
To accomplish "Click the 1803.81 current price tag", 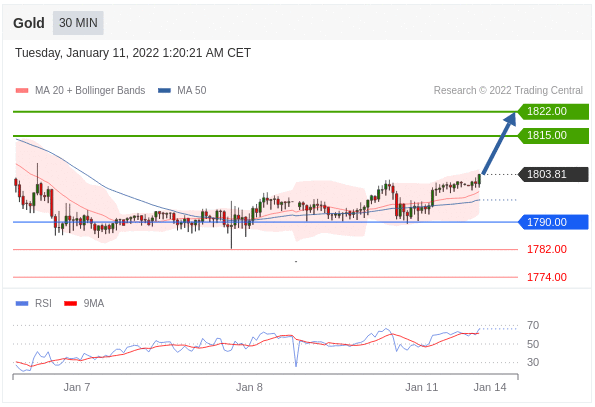I will coord(553,174).
